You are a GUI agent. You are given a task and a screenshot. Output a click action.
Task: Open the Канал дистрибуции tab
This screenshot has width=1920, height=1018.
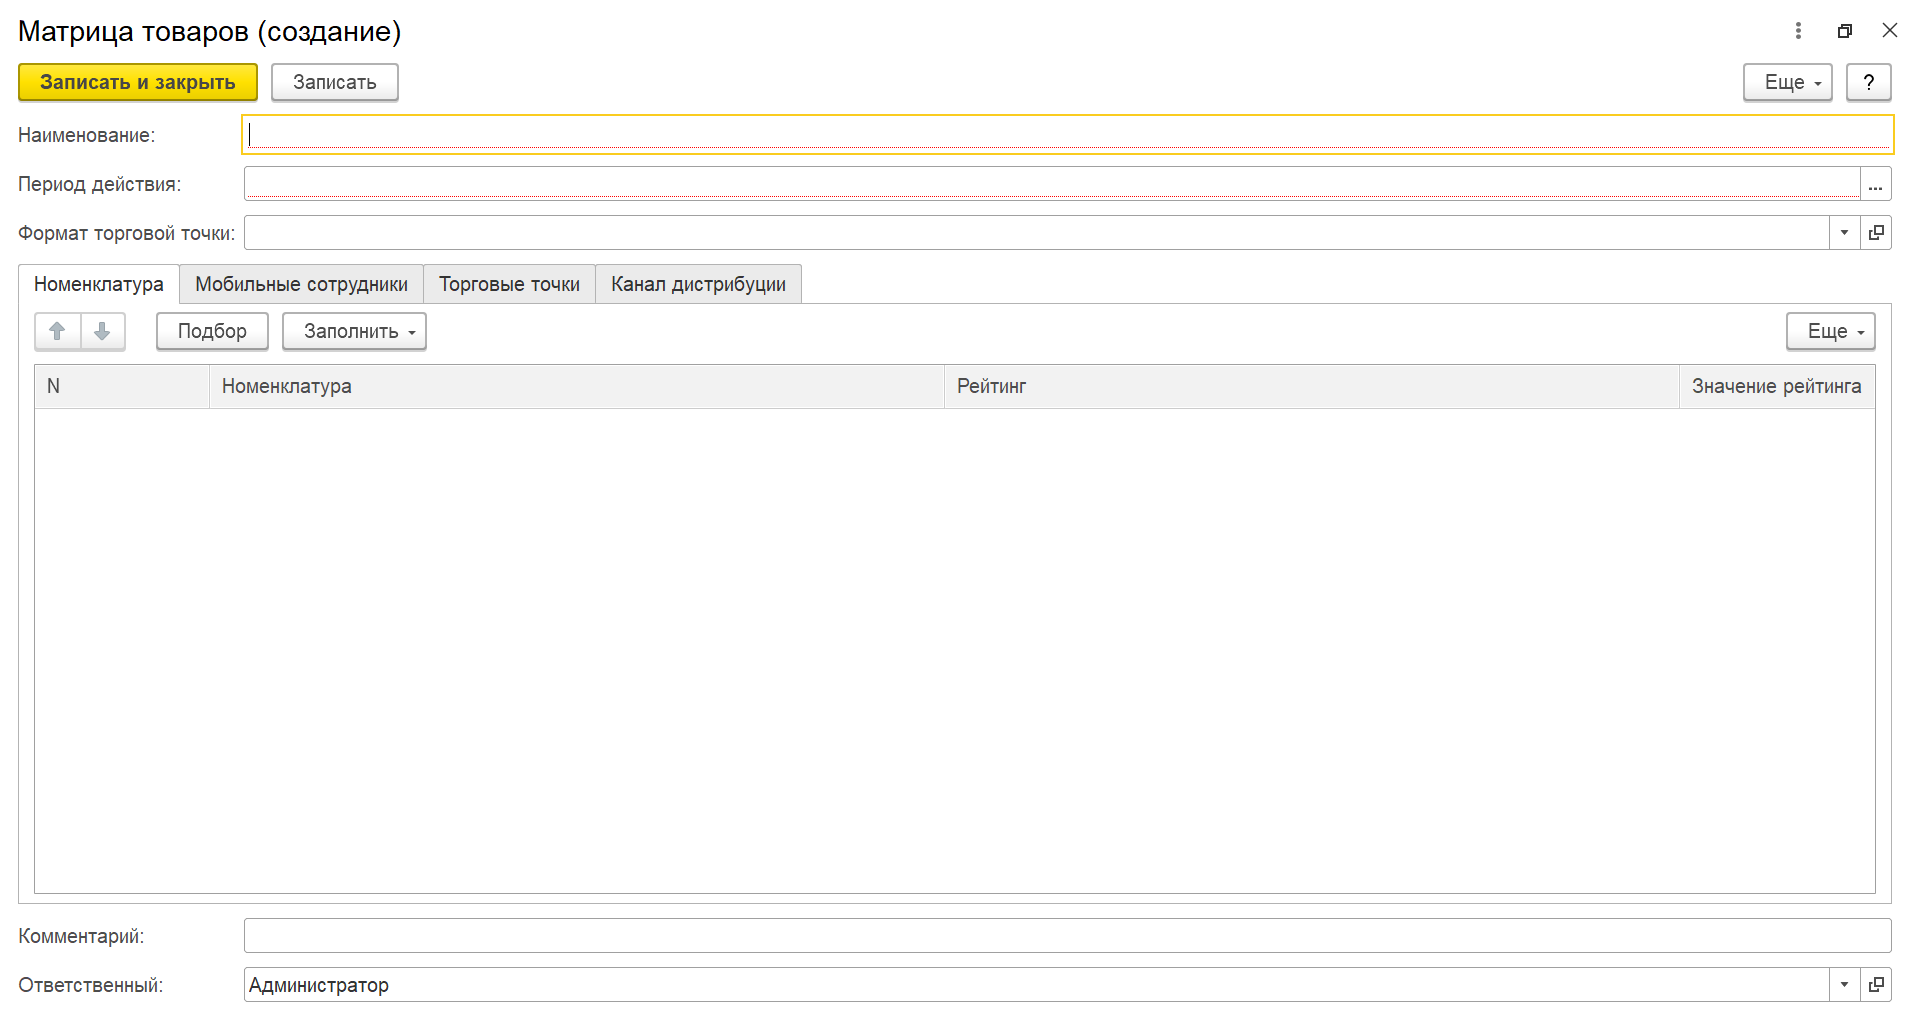(698, 284)
